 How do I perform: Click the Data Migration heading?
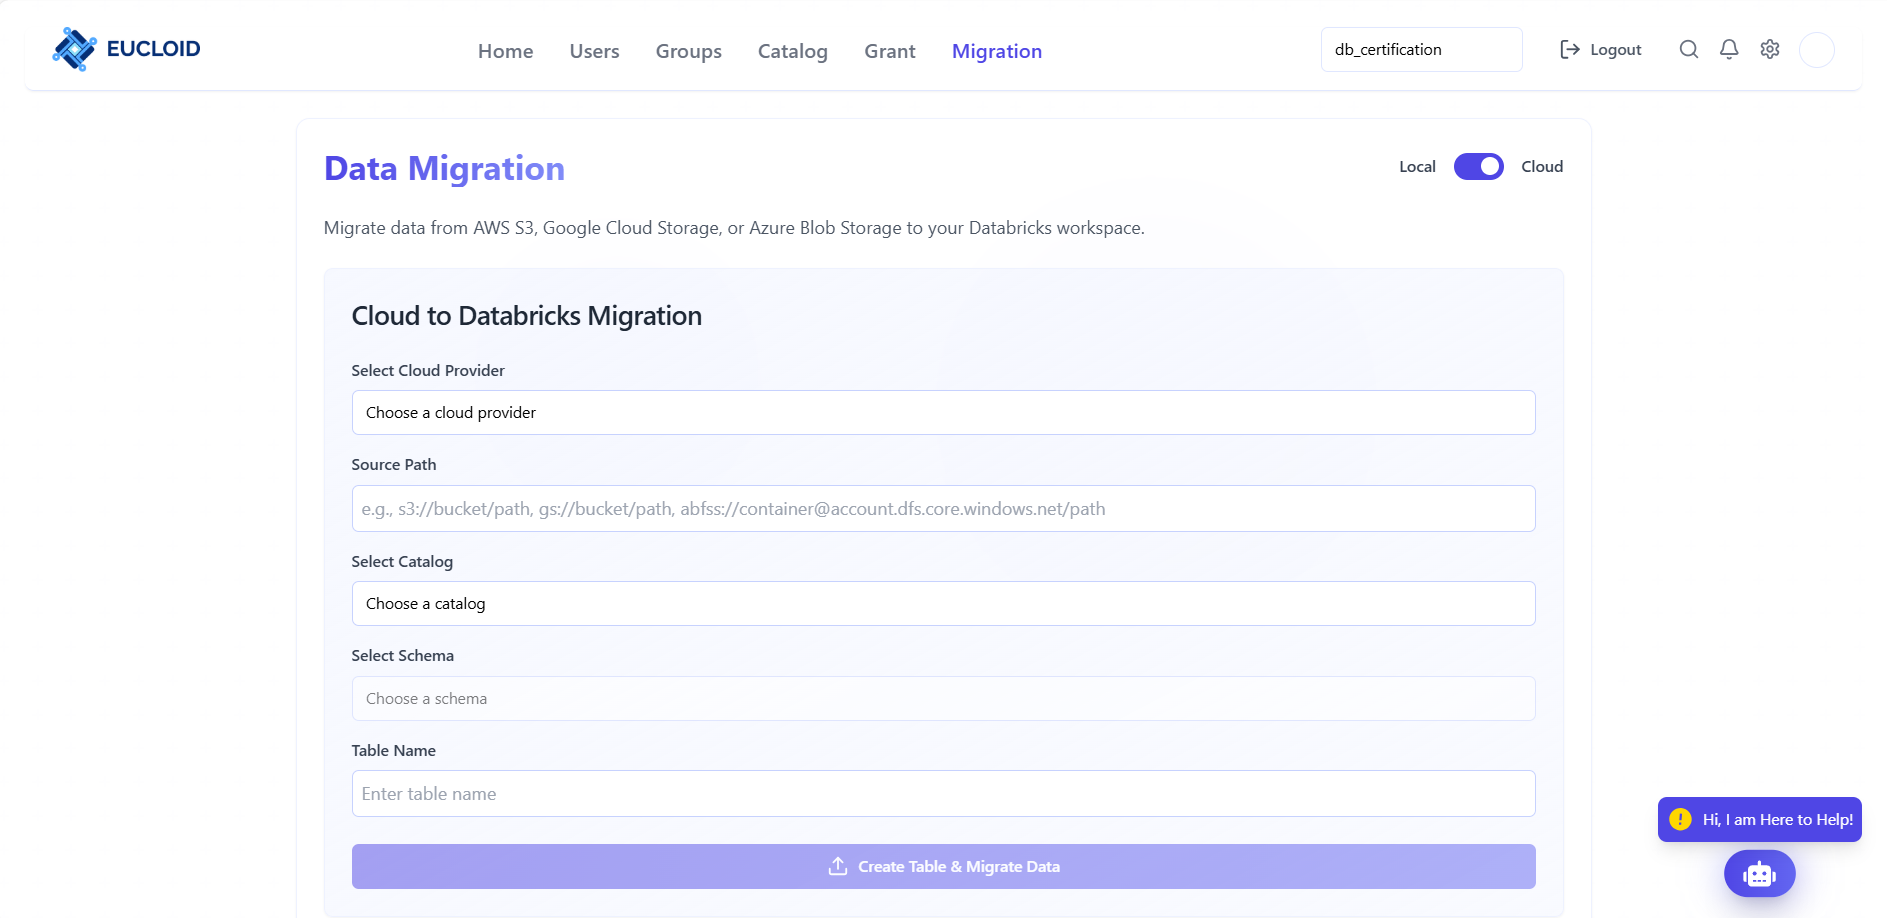click(444, 168)
